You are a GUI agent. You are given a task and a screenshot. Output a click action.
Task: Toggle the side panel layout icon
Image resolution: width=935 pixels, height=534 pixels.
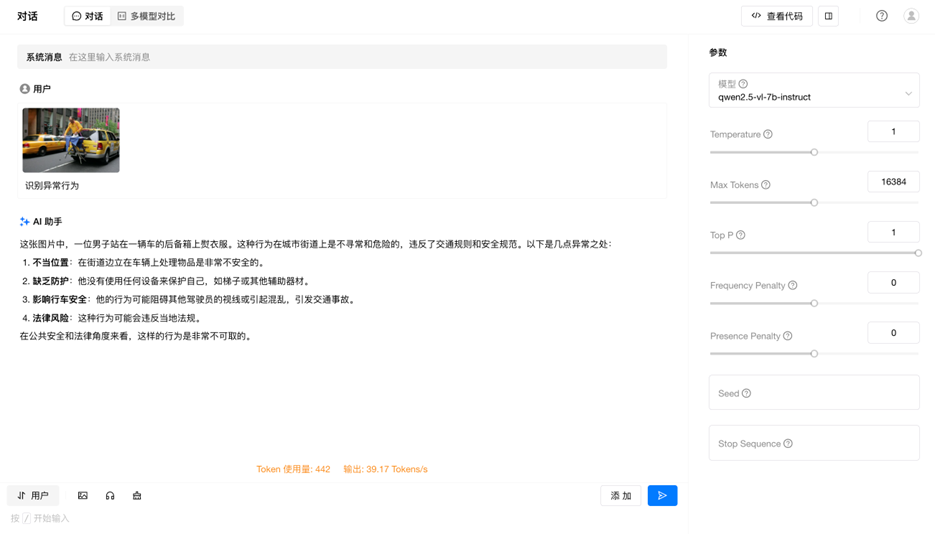tap(828, 16)
